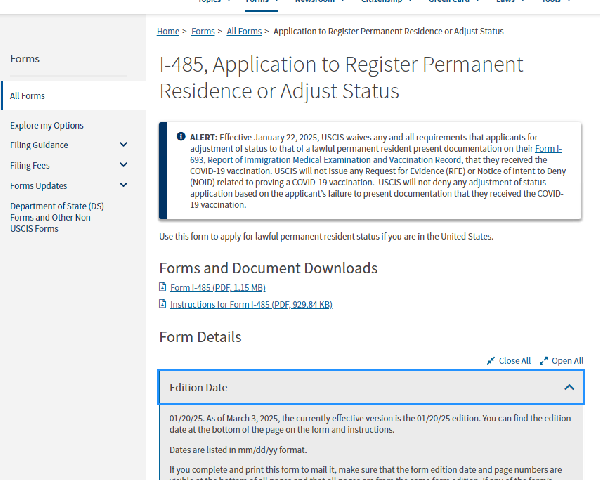
Task: Select All Forms in the sidebar
Action: (x=27, y=96)
